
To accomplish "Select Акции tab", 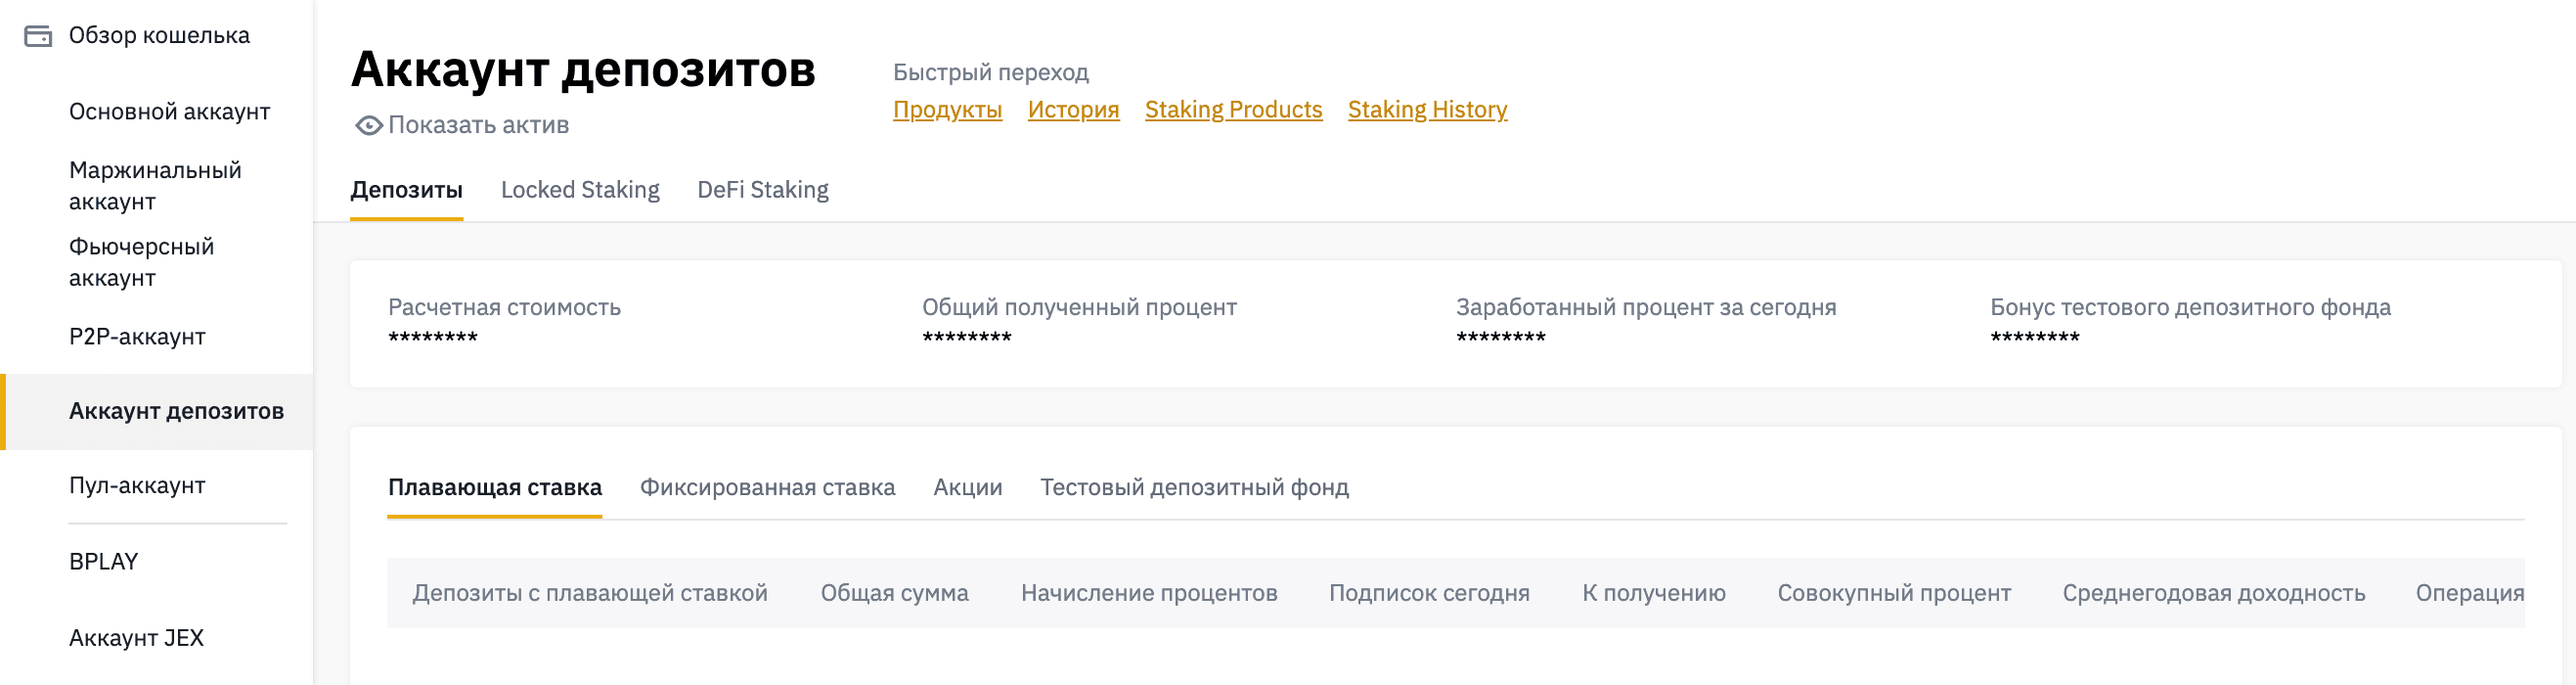I will [967, 487].
